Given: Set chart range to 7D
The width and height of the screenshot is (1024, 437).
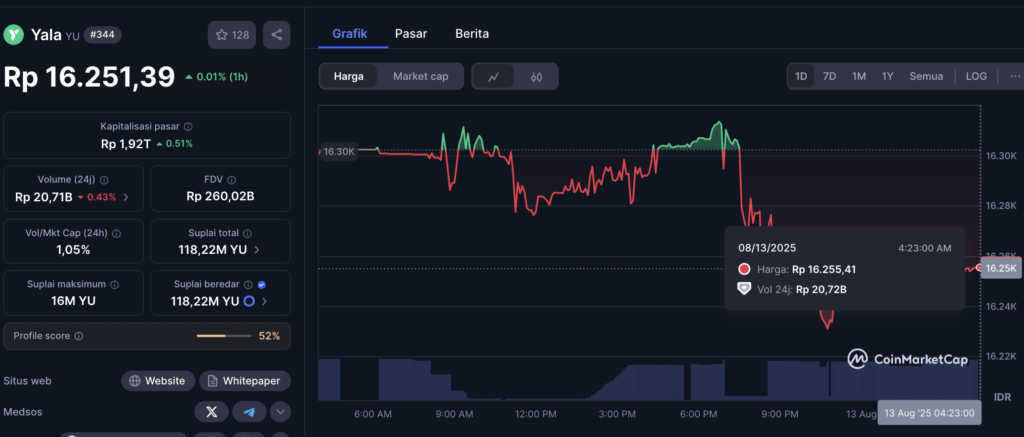Looking at the screenshot, I should tap(829, 76).
